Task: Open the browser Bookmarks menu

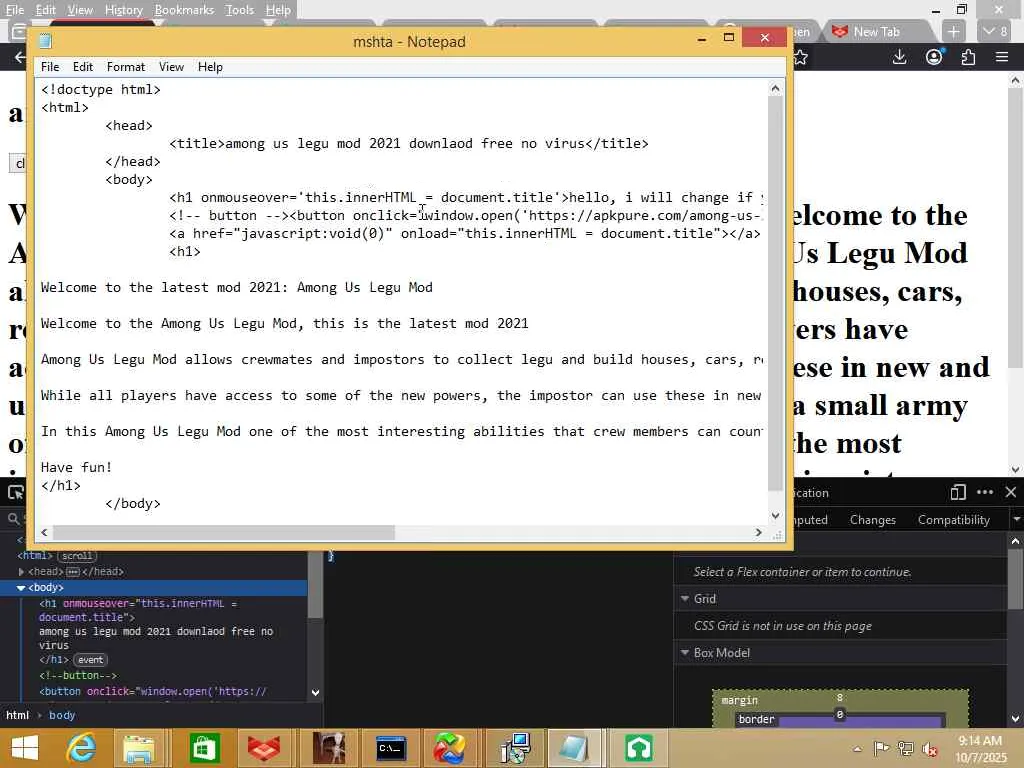Action: pyautogui.click(x=184, y=10)
